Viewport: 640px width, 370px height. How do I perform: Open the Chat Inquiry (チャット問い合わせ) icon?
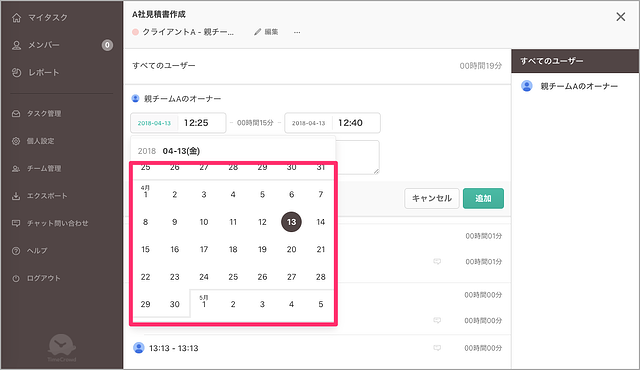[16, 223]
